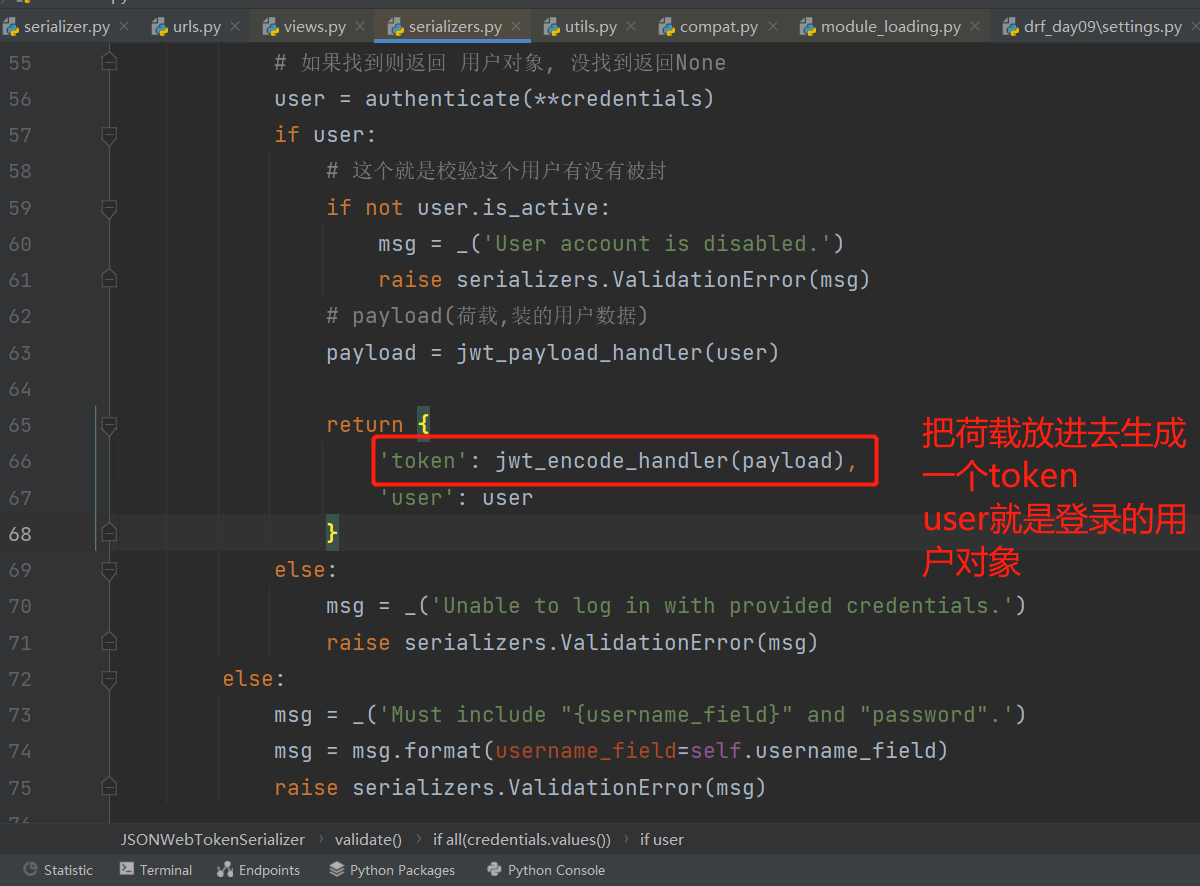Close the module_loading.py editor tab
Image resolution: width=1200 pixels, height=886 pixels.
click(x=976, y=27)
